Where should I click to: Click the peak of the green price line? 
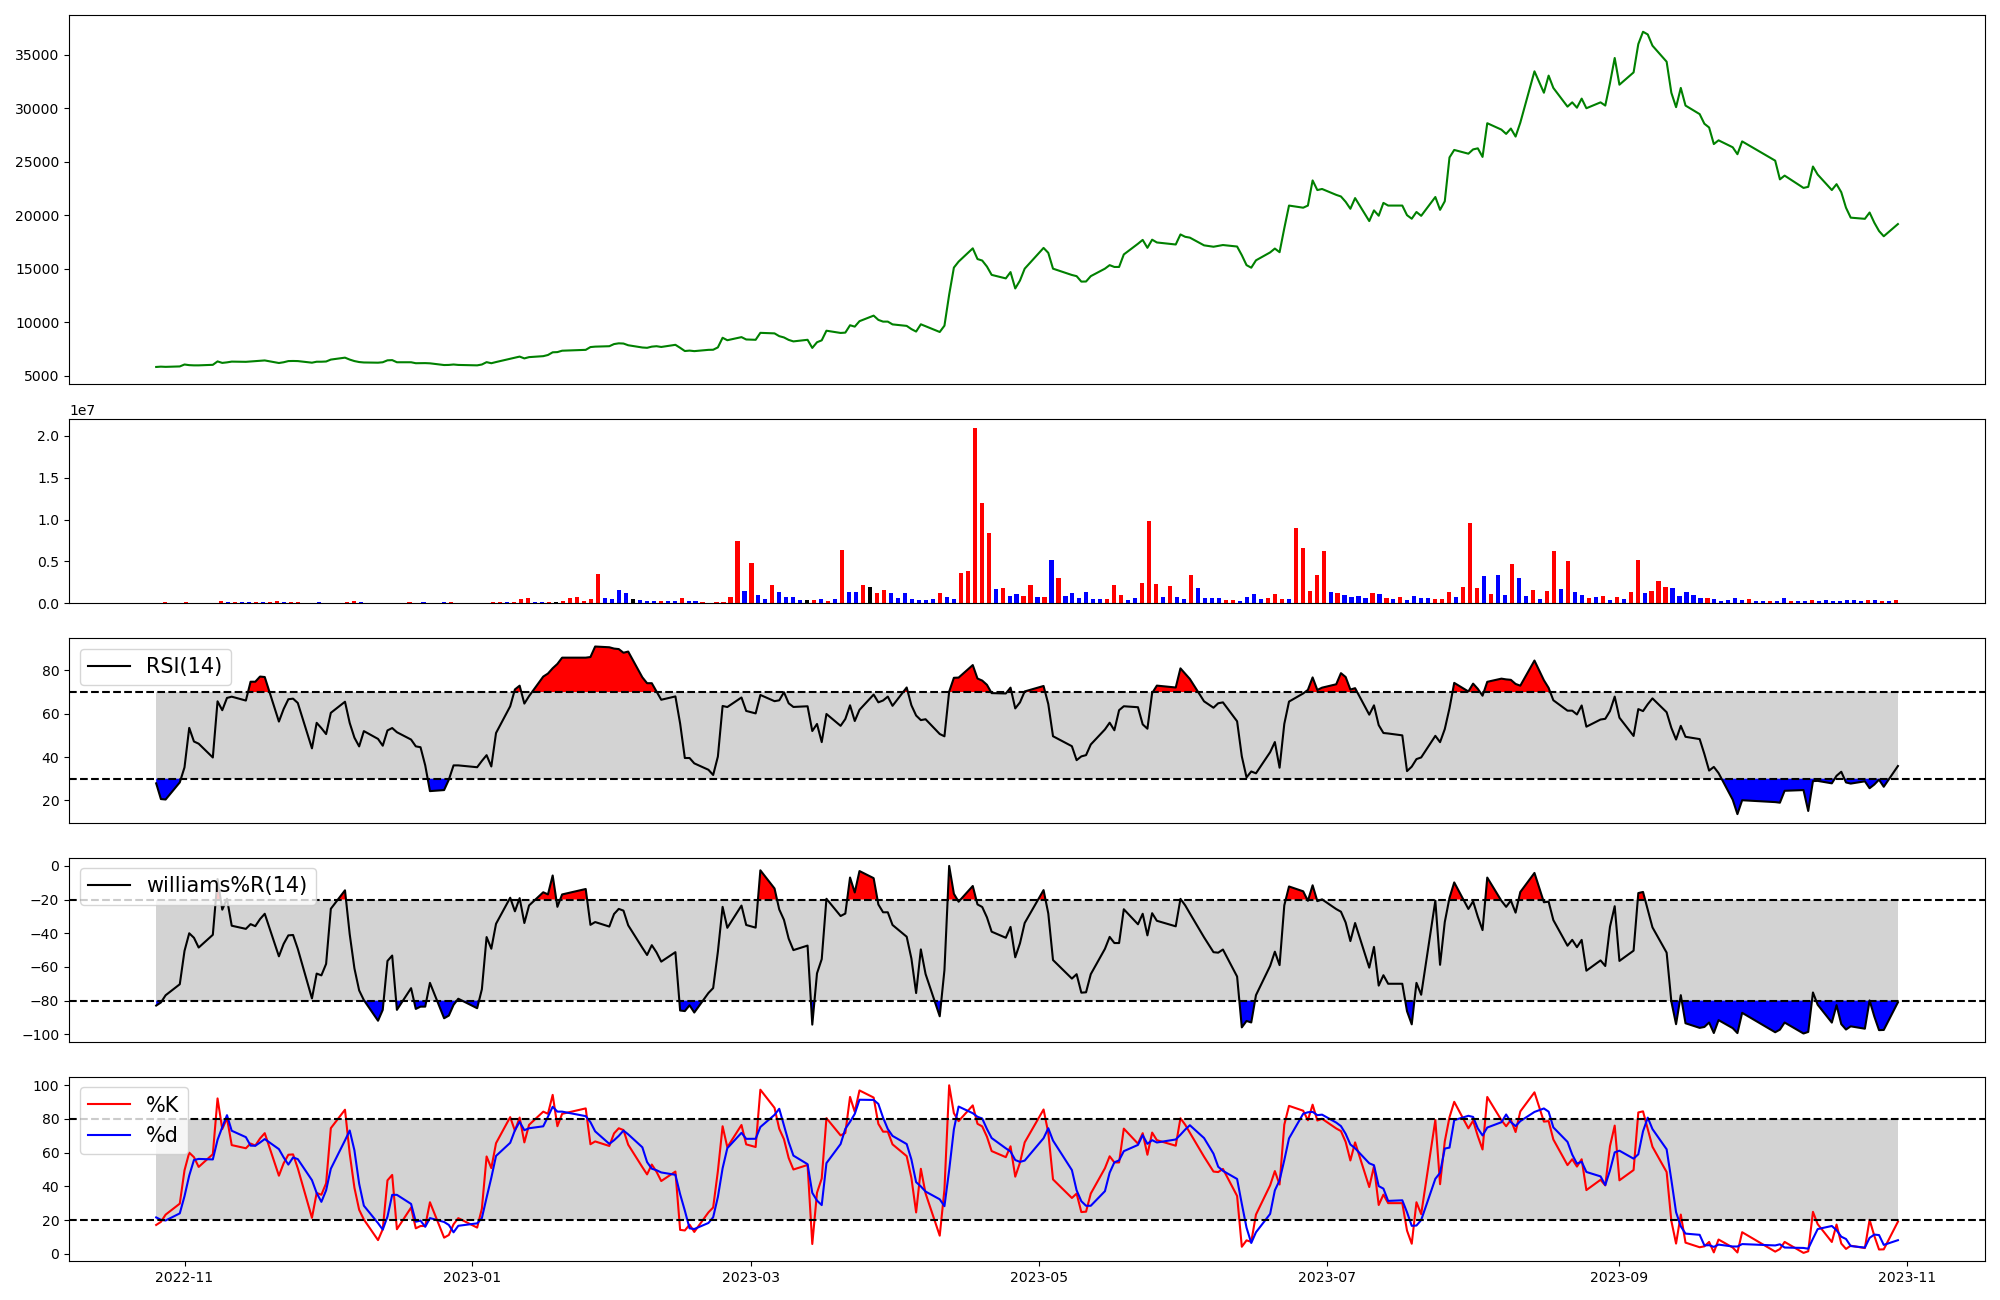(1643, 32)
